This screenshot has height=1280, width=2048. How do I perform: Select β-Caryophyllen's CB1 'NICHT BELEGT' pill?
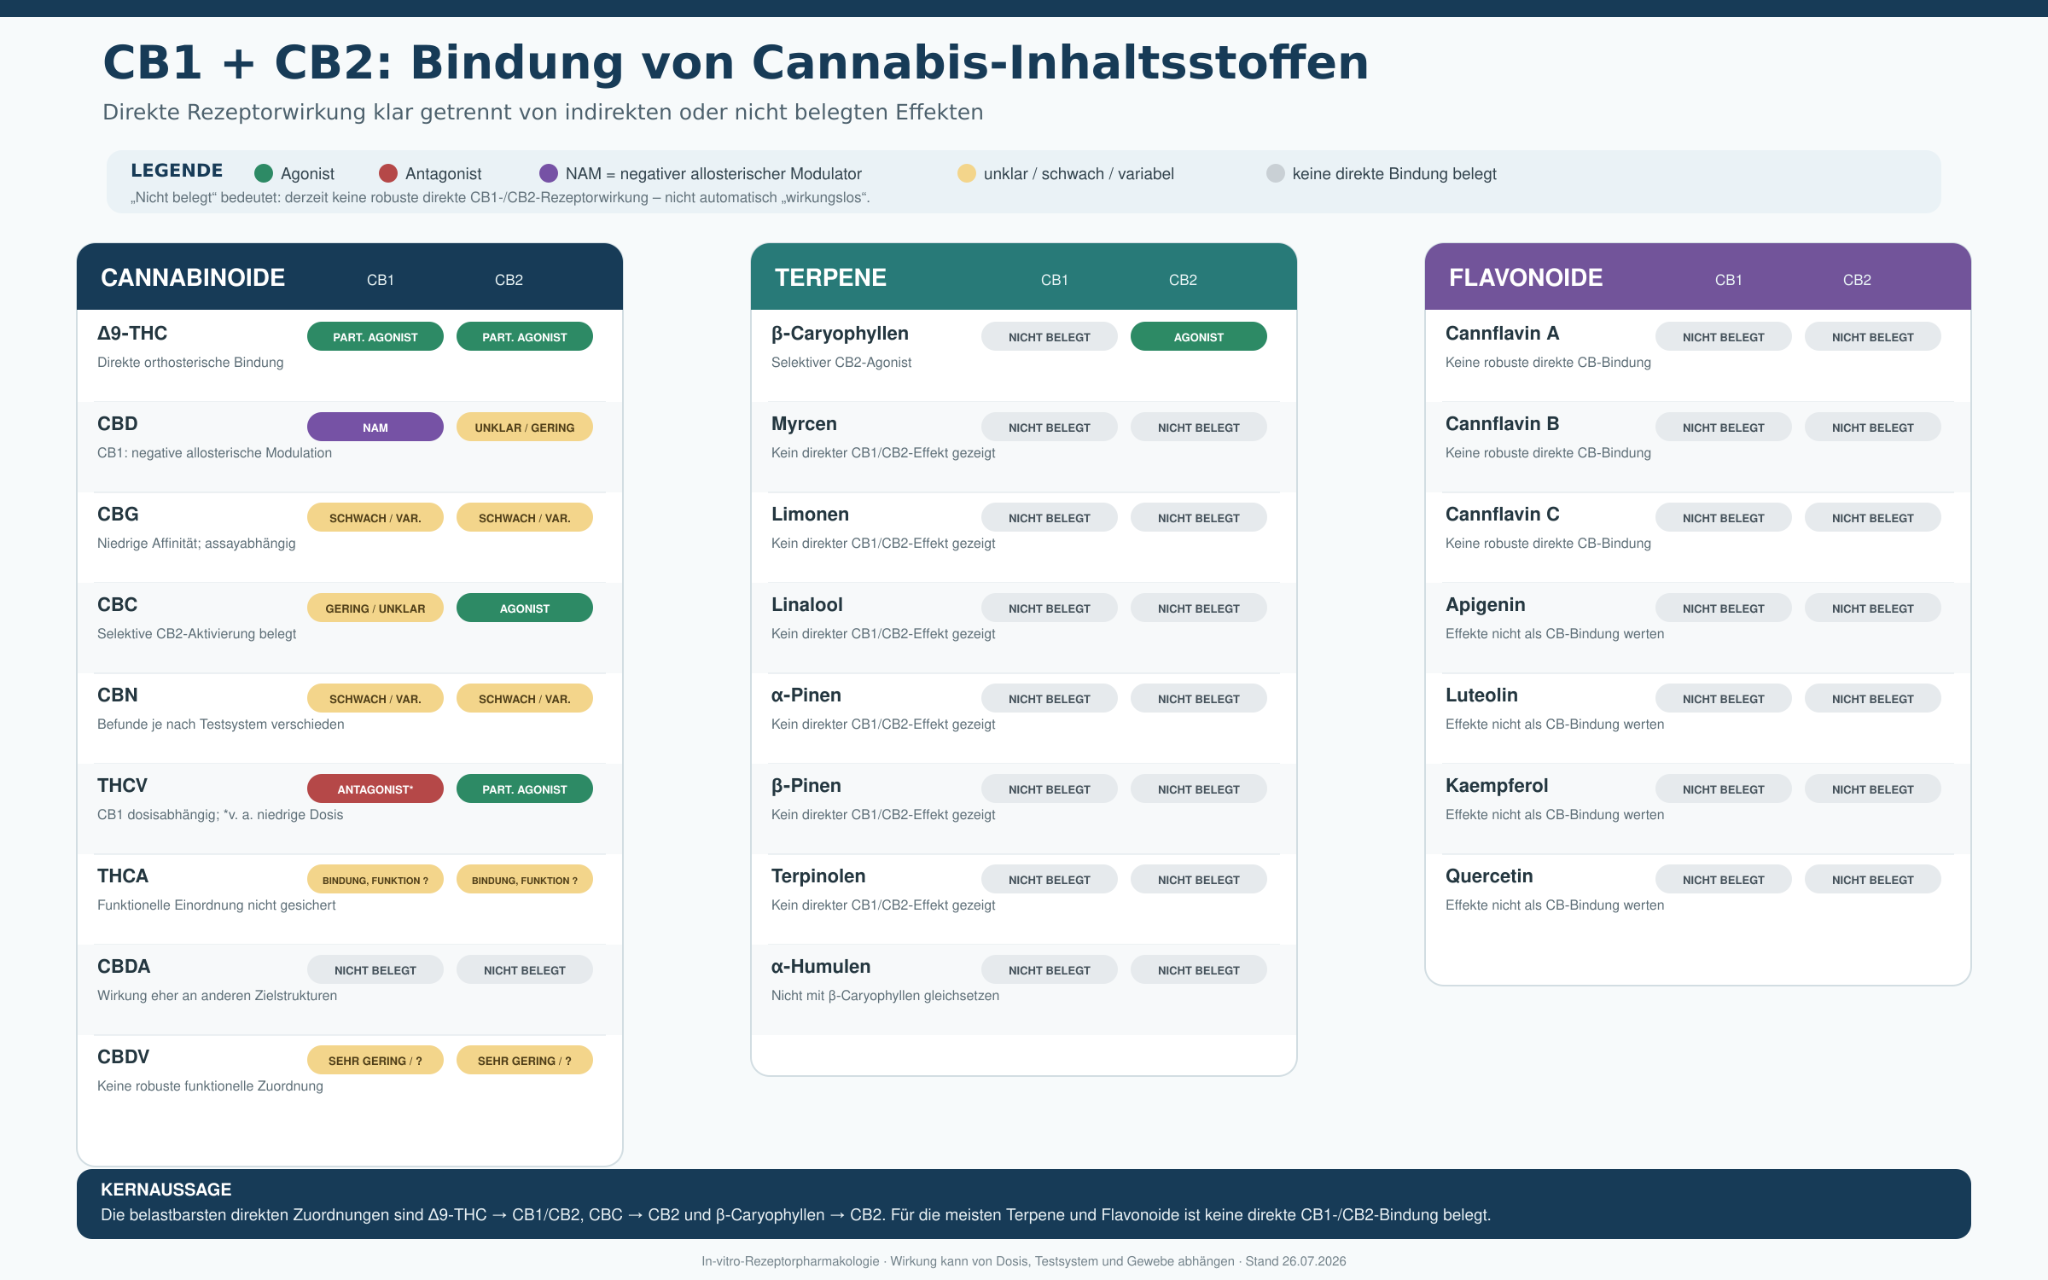point(1049,337)
